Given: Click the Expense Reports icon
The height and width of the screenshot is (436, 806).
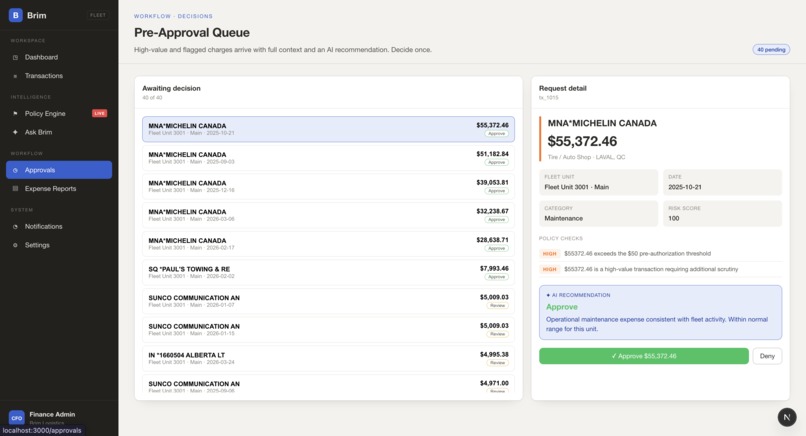Looking at the screenshot, I should (x=15, y=189).
